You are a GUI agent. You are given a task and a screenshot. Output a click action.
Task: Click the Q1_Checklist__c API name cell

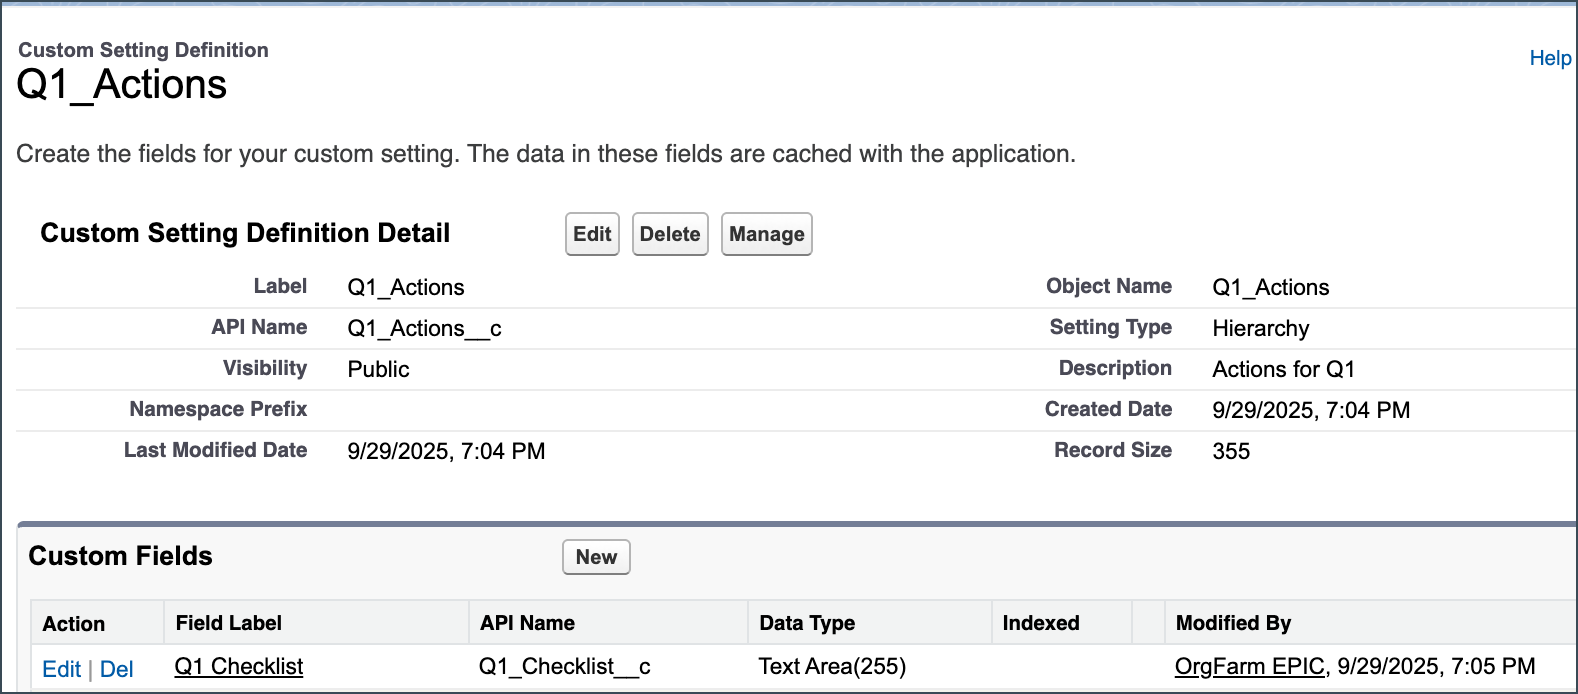tap(564, 667)
